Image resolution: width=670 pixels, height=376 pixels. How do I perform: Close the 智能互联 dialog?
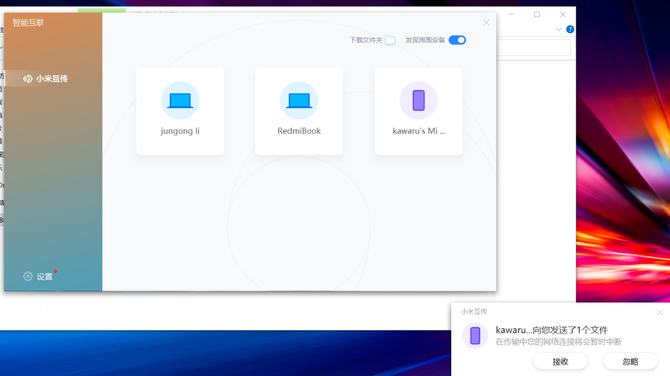coord(486,23)
